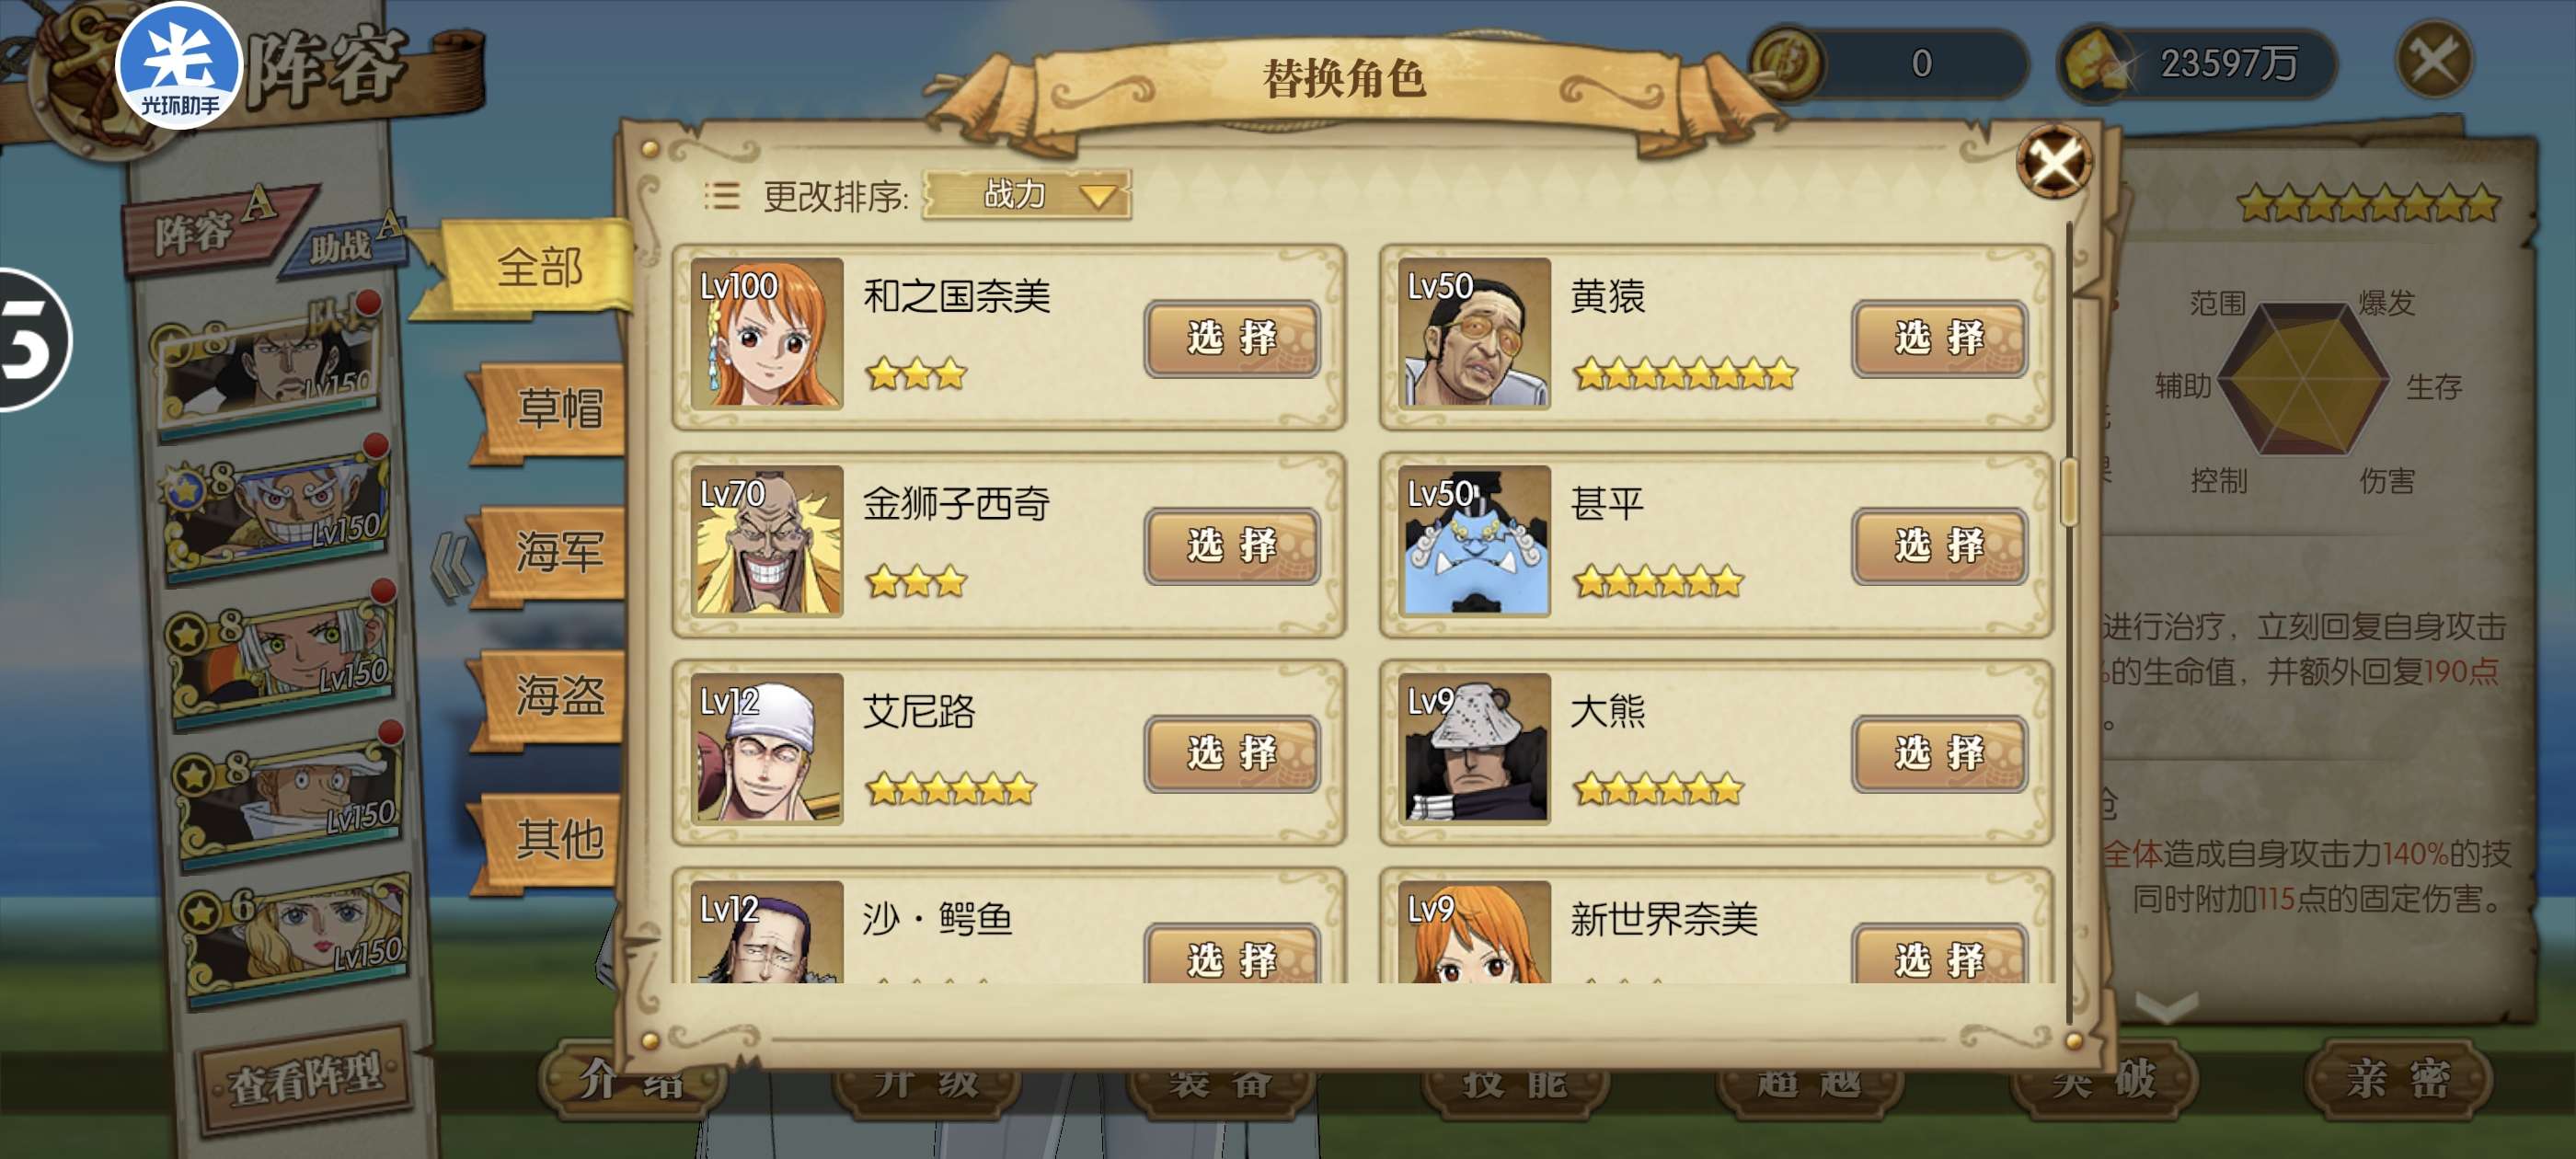
Task: Click the double-chevron collapse arrow near 海军
Action: pyautogui.click(x=452, y=565)
